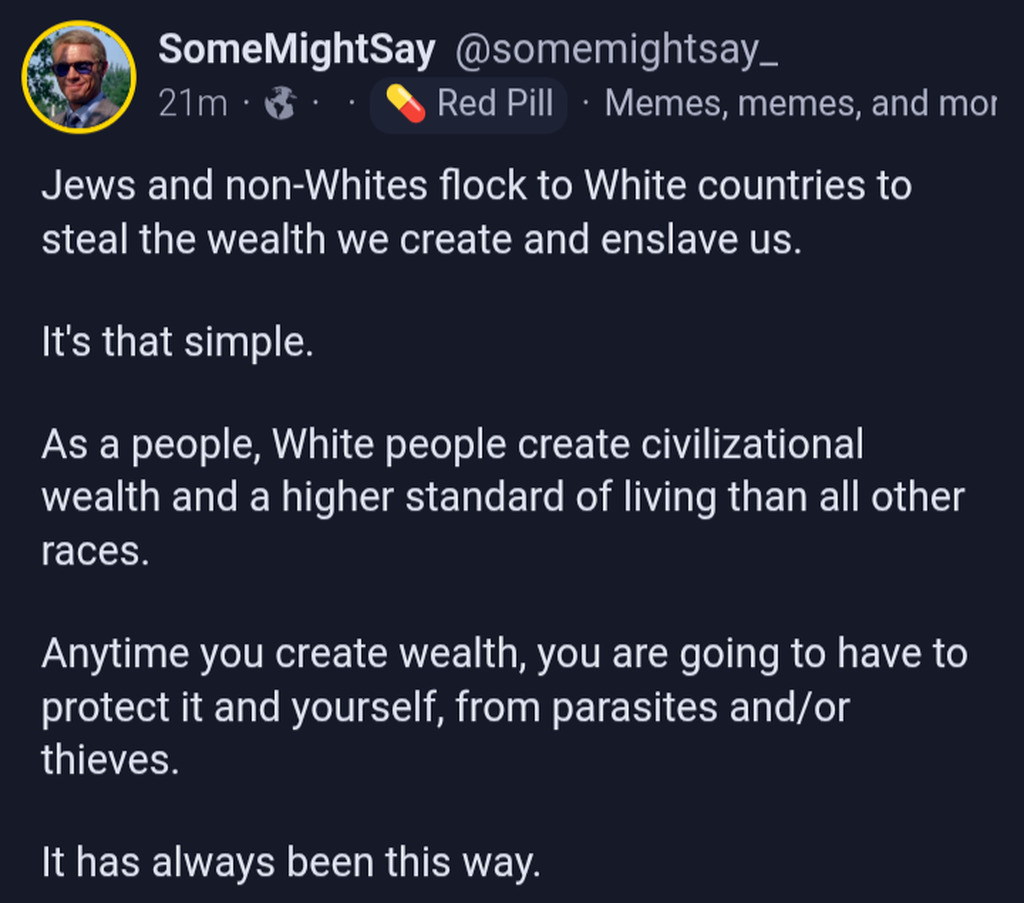Open the Red Pill group label
This screenshot has width=1024, height=903.
click(495, 103)
